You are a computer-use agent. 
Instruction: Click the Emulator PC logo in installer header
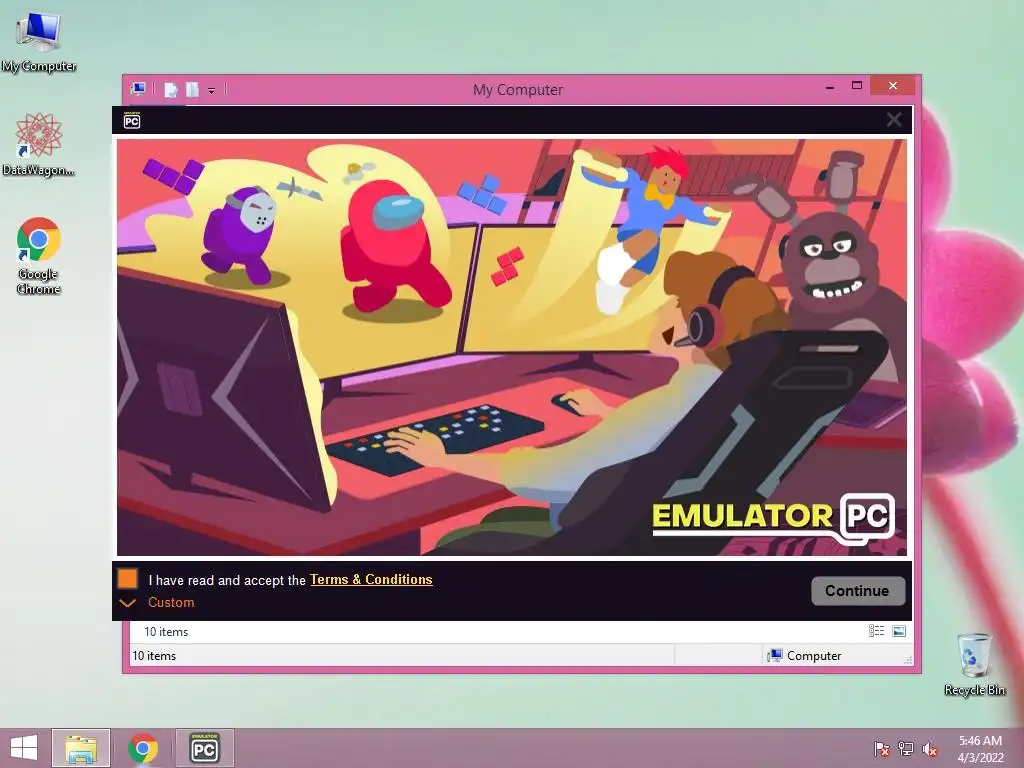132,120
